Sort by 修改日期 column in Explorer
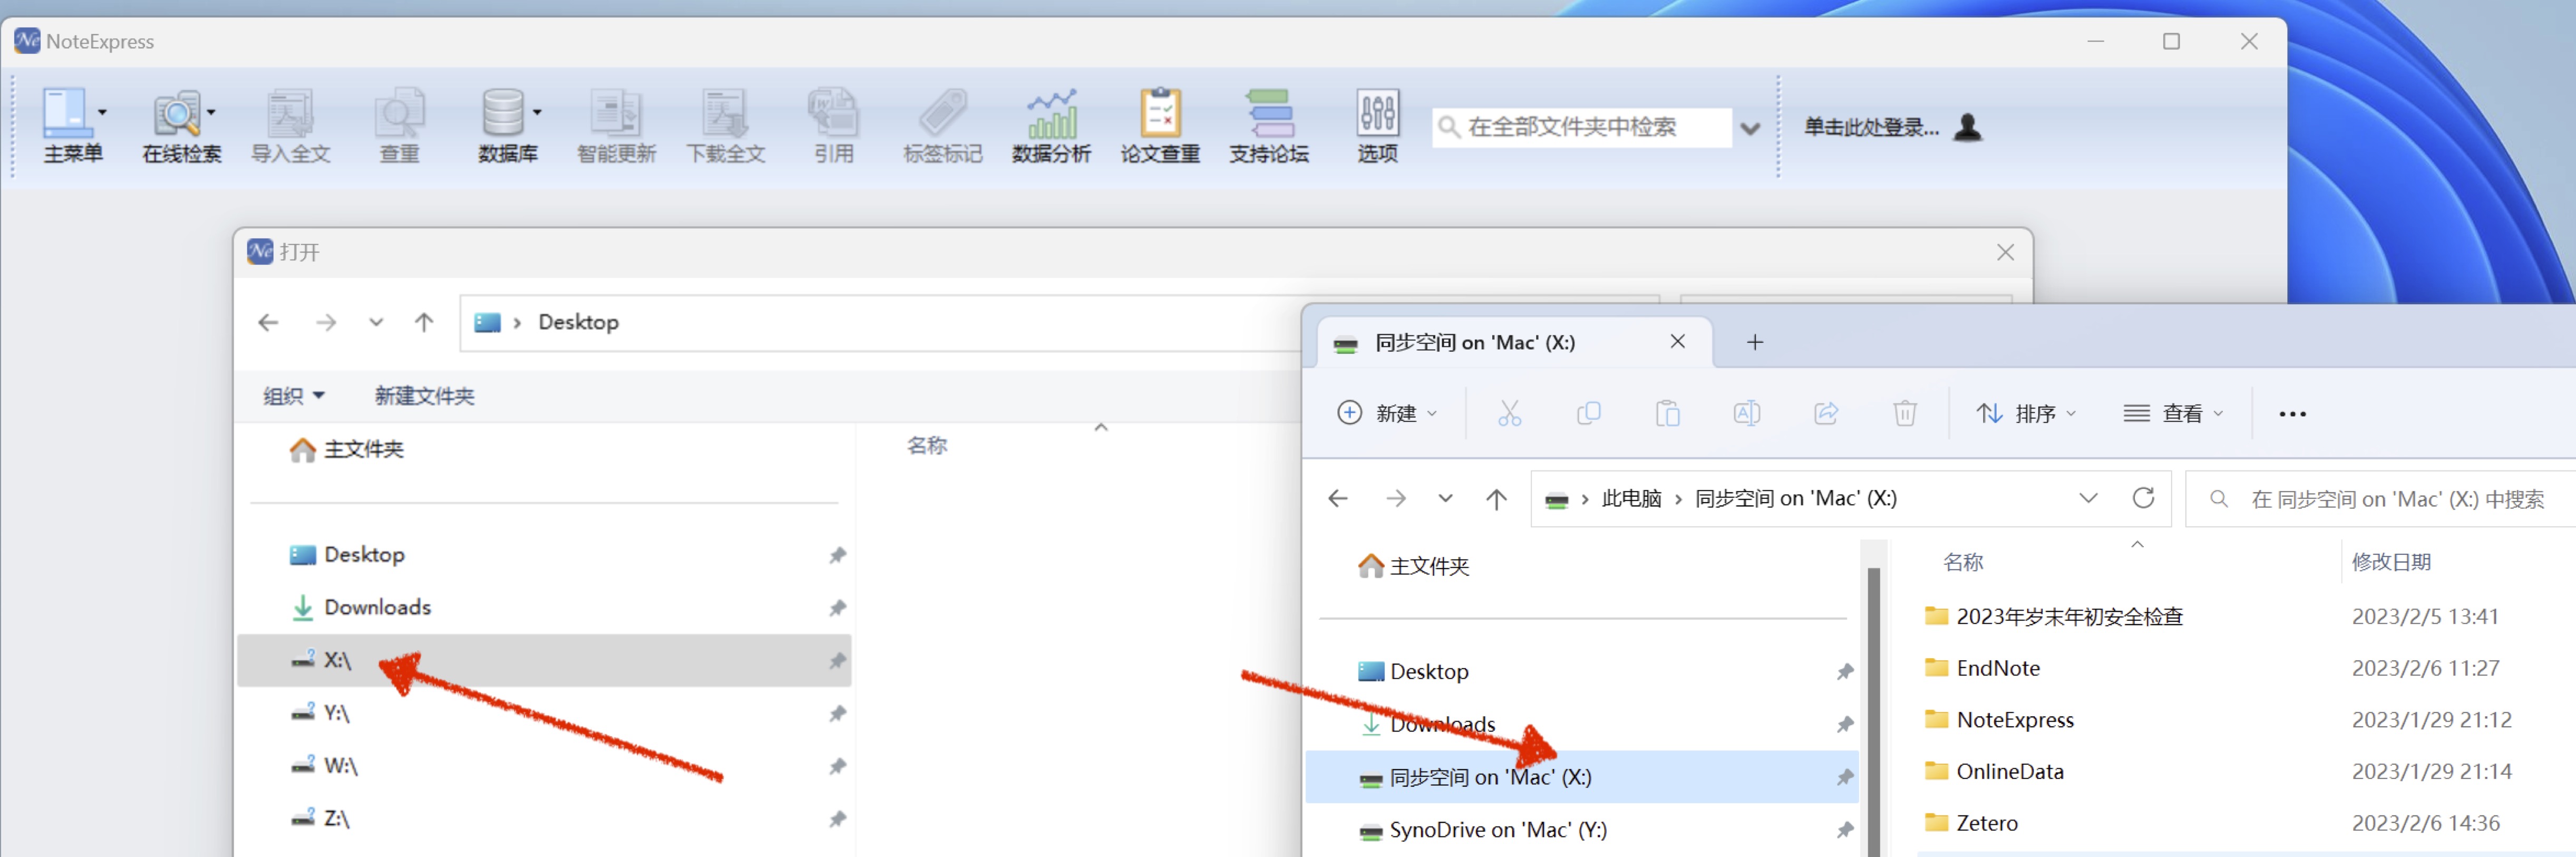2576x857 pixels. tap(2391, 562)
